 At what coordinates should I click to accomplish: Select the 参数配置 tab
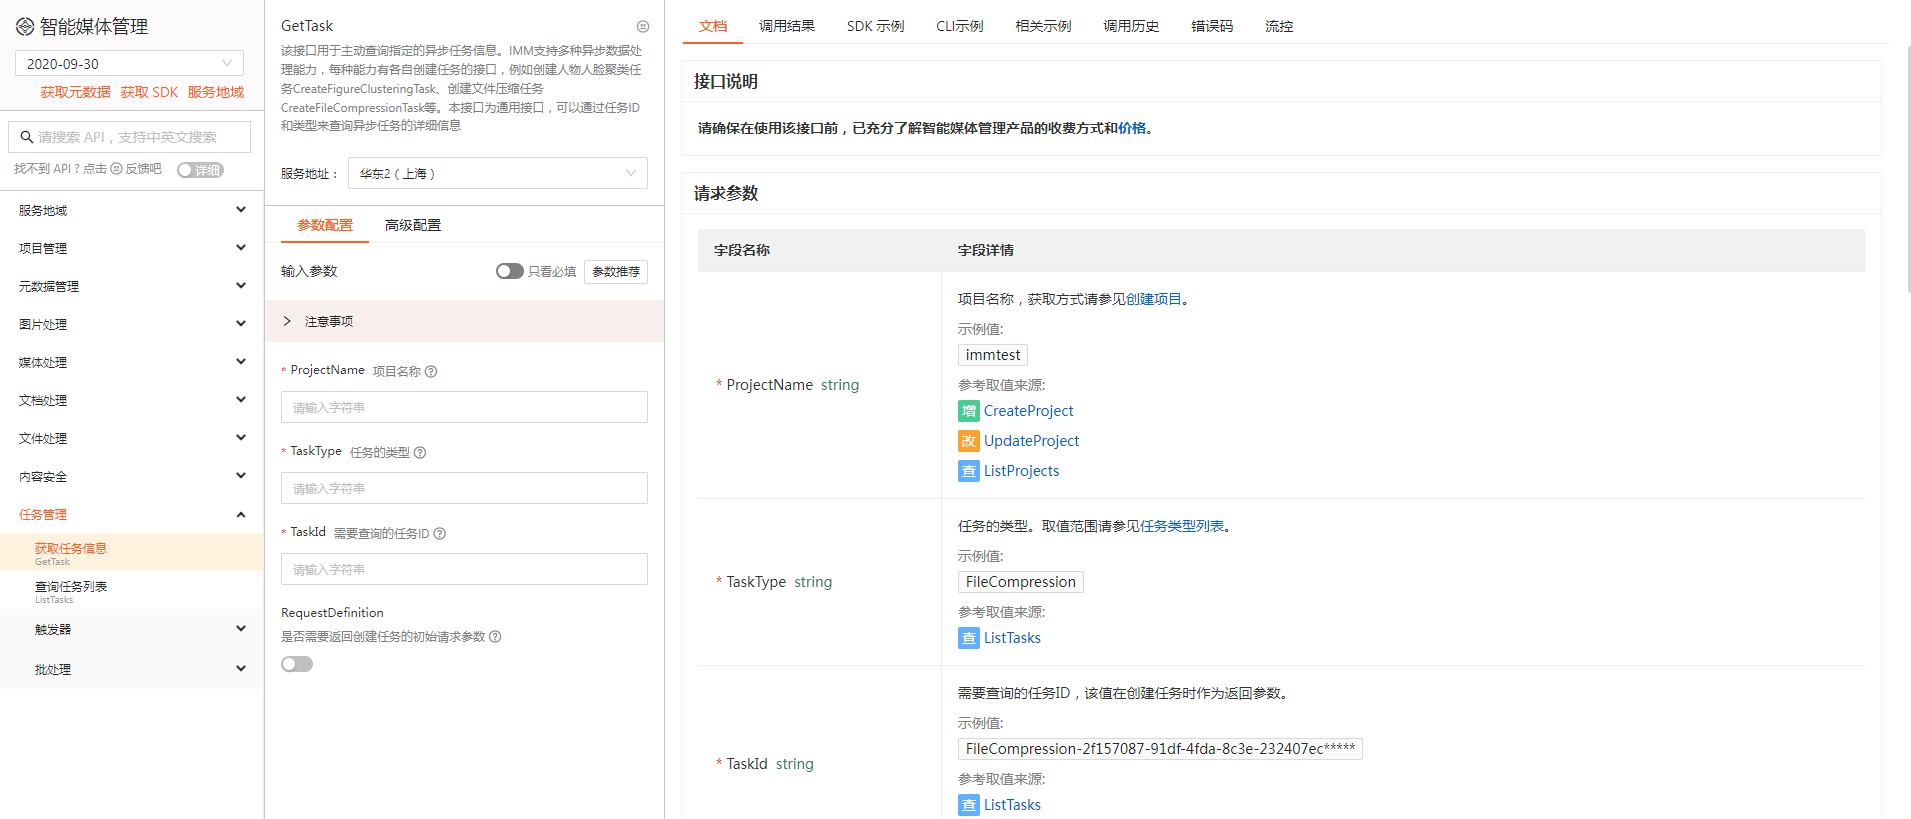click(325, 225)
